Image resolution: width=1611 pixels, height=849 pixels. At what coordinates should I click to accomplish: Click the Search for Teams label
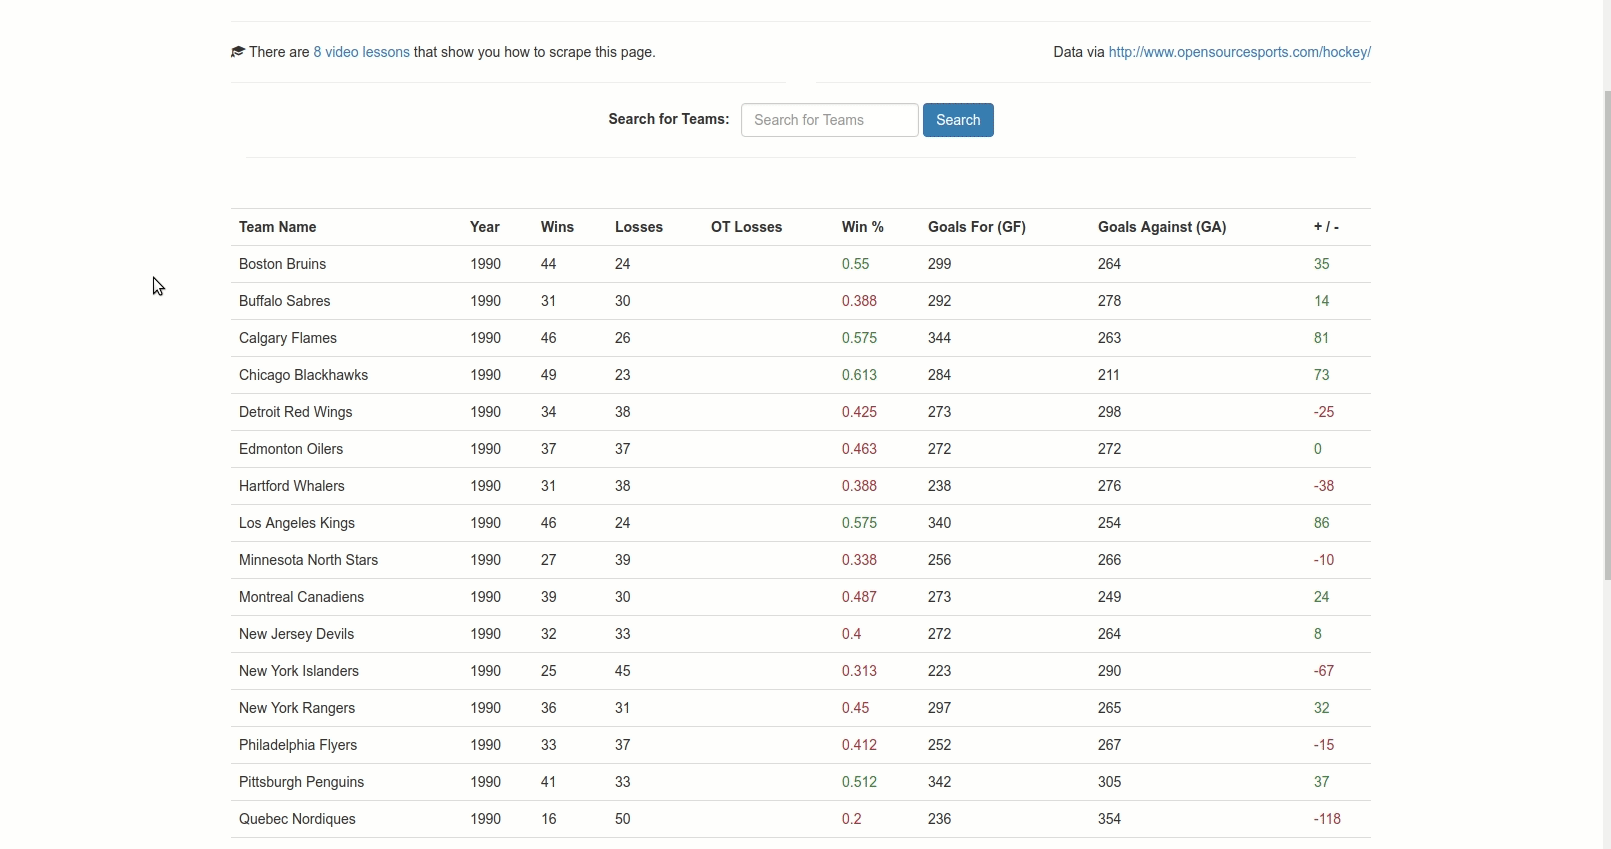point(669,119)
